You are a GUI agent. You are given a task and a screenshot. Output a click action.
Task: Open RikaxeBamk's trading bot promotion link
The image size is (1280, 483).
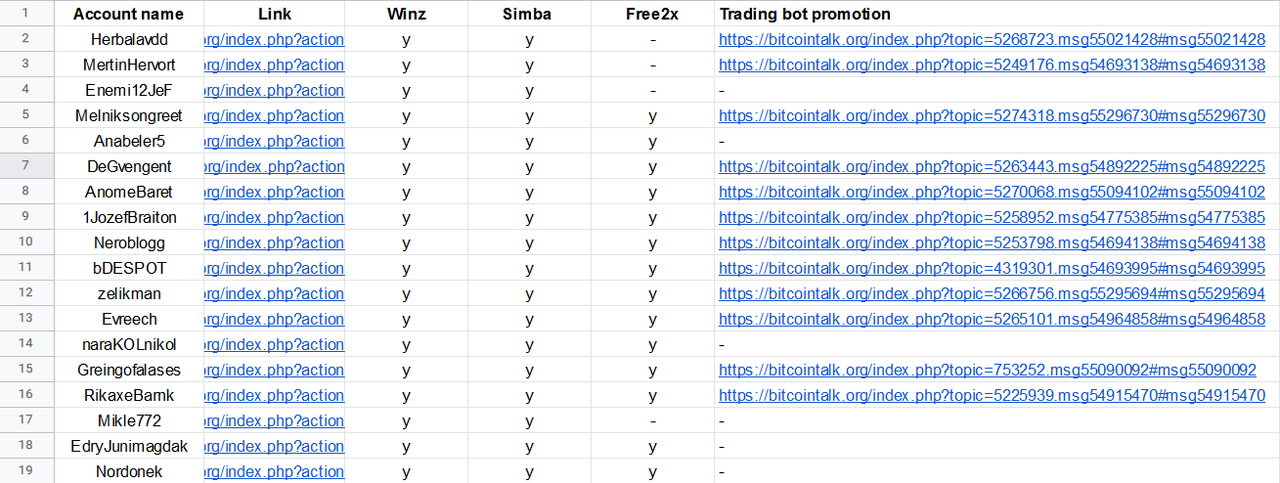tap(992, 396)
